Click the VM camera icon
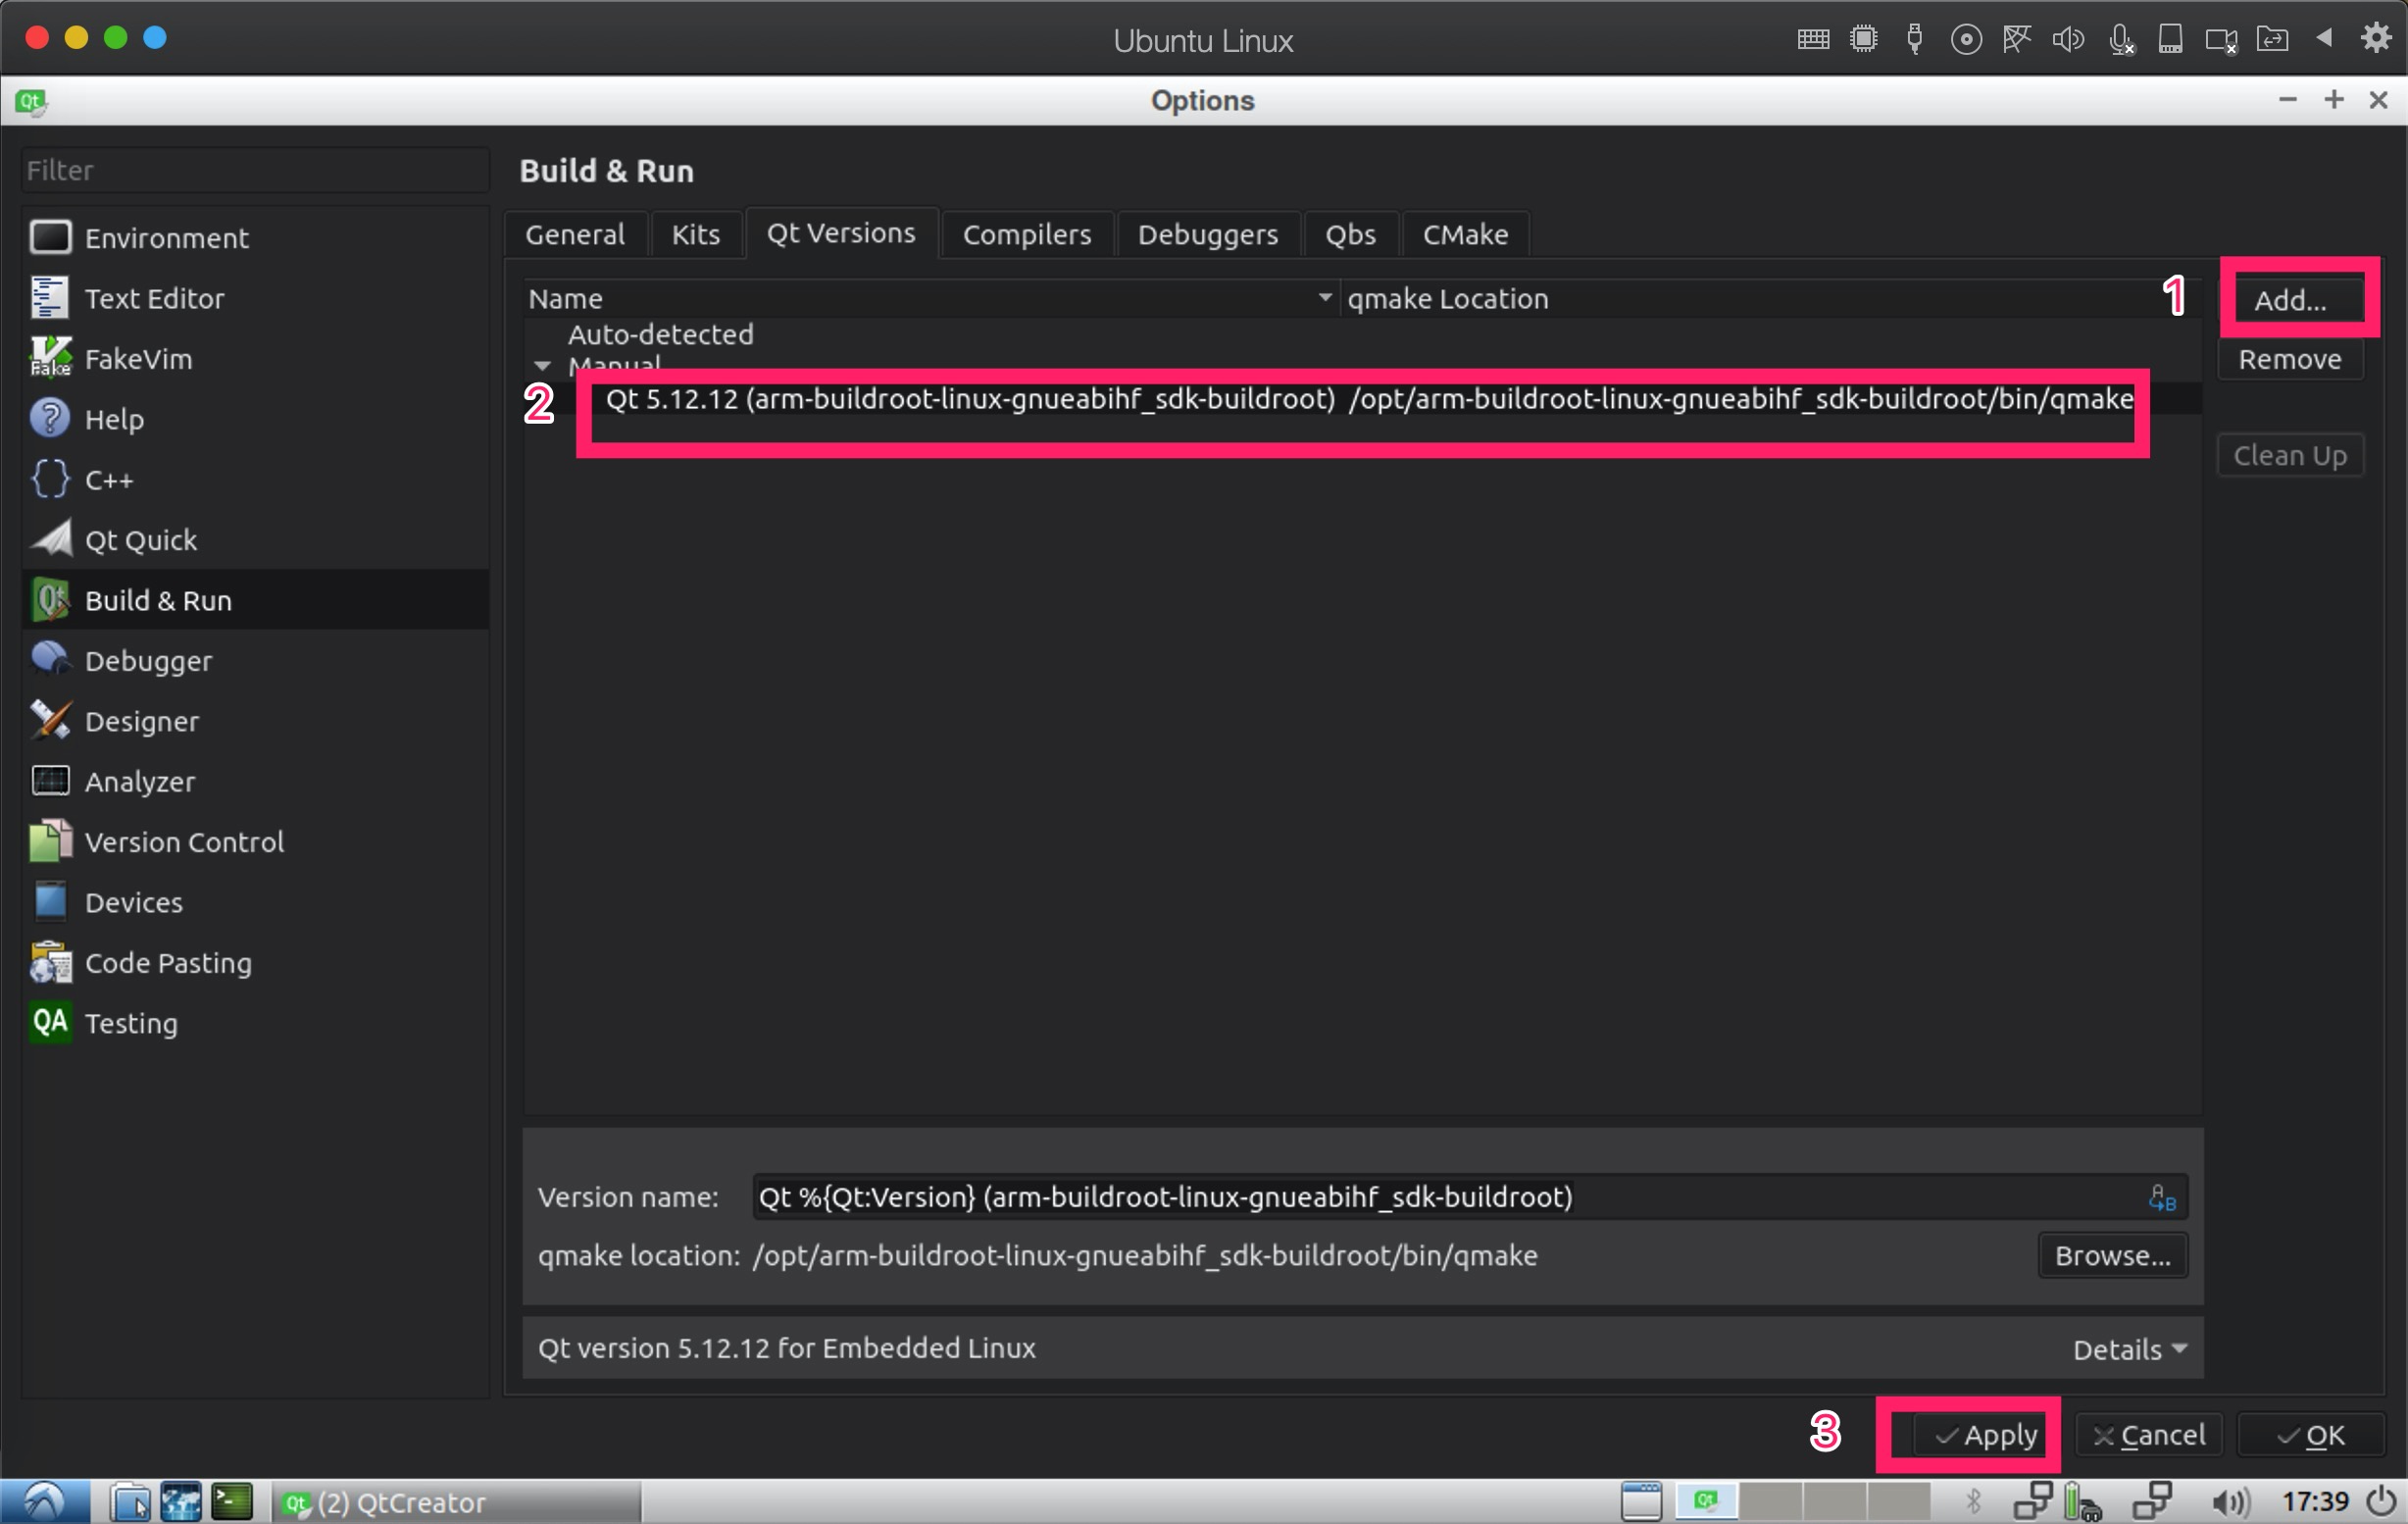Viewport: 2408px width, 1524px height. (2221, 40)
